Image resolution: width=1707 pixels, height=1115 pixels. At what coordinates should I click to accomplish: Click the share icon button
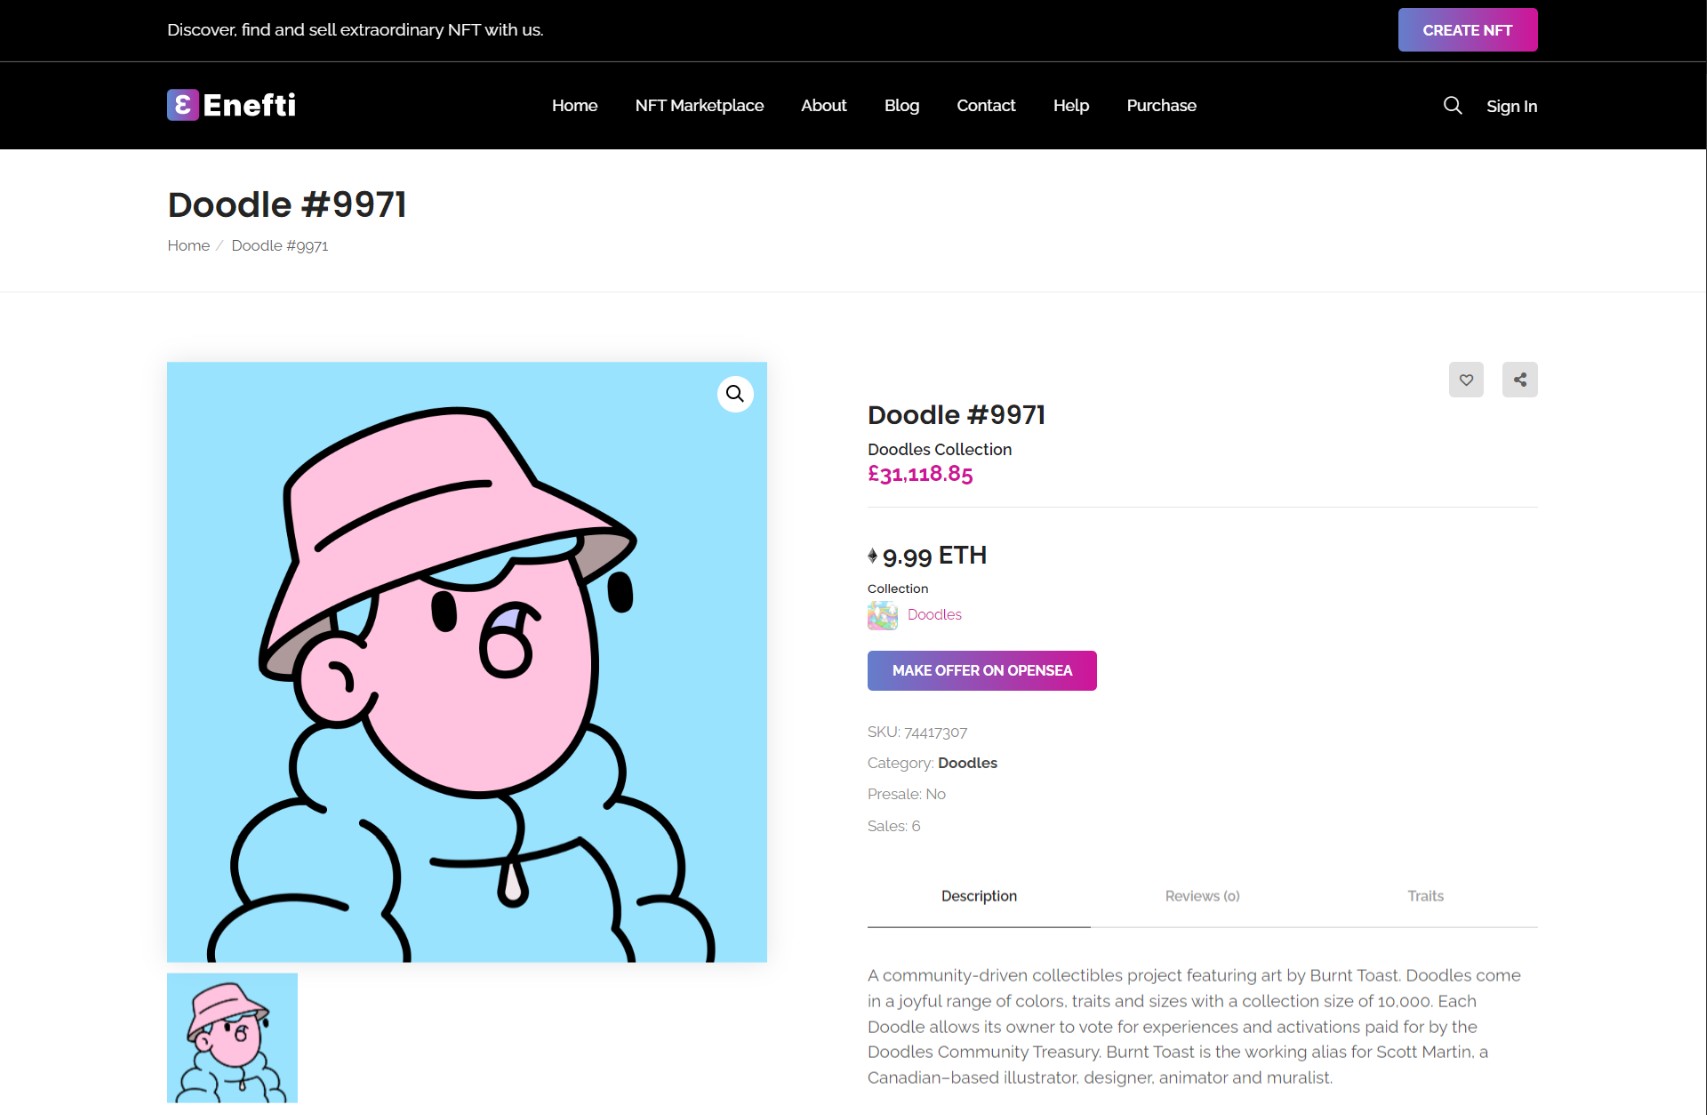1519,380
